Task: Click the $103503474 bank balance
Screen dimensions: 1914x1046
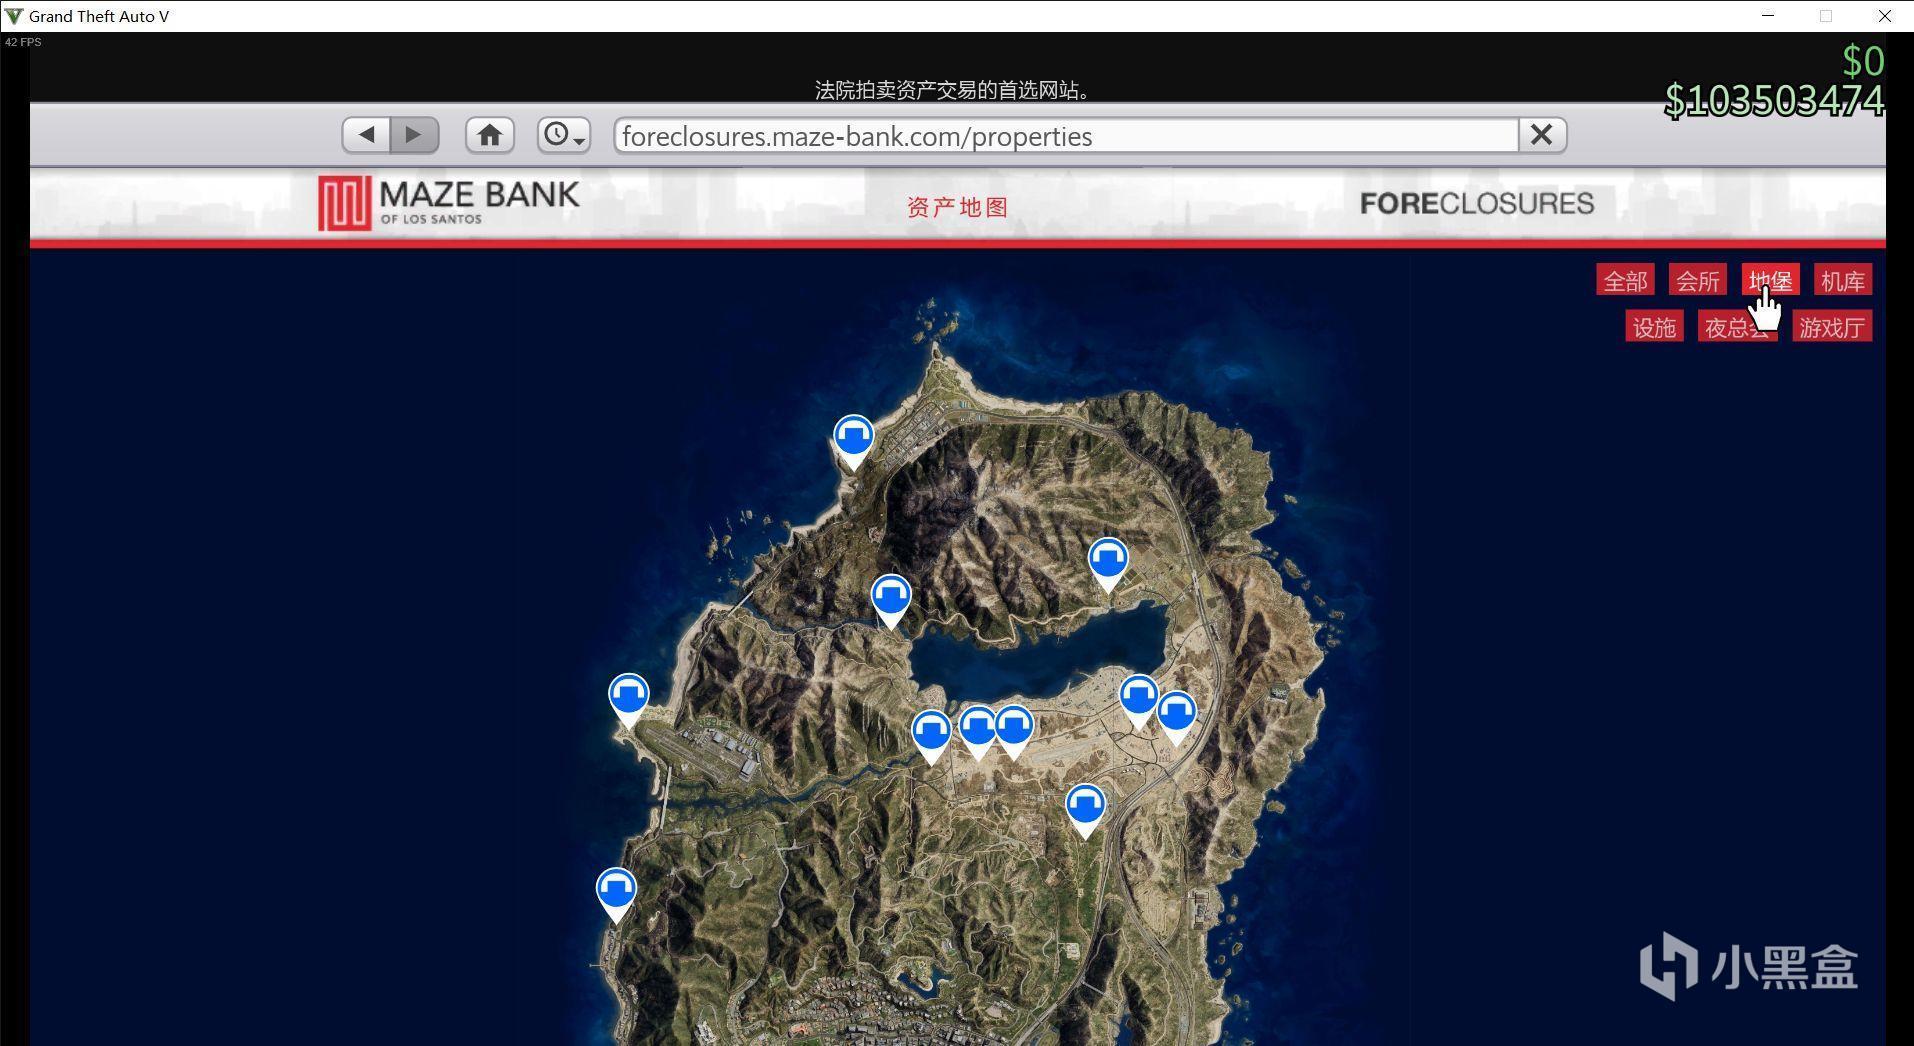Action: (1774, 101)
